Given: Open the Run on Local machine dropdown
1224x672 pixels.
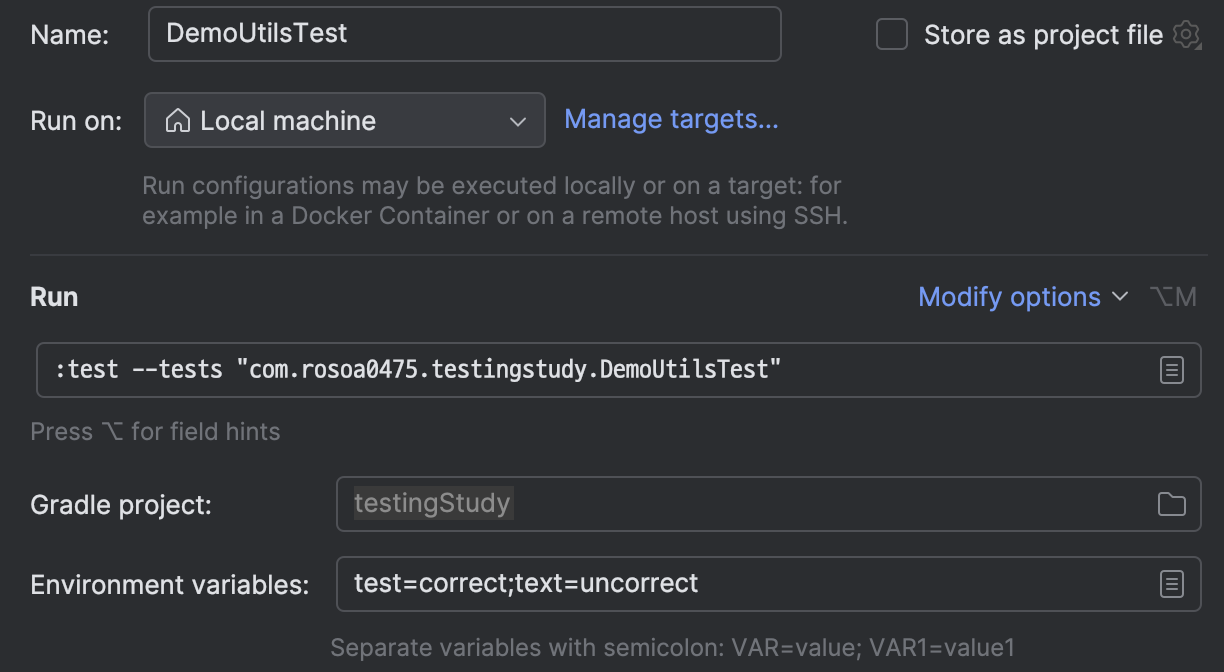Looking at the screenshot, I should (x=344, y=121).
